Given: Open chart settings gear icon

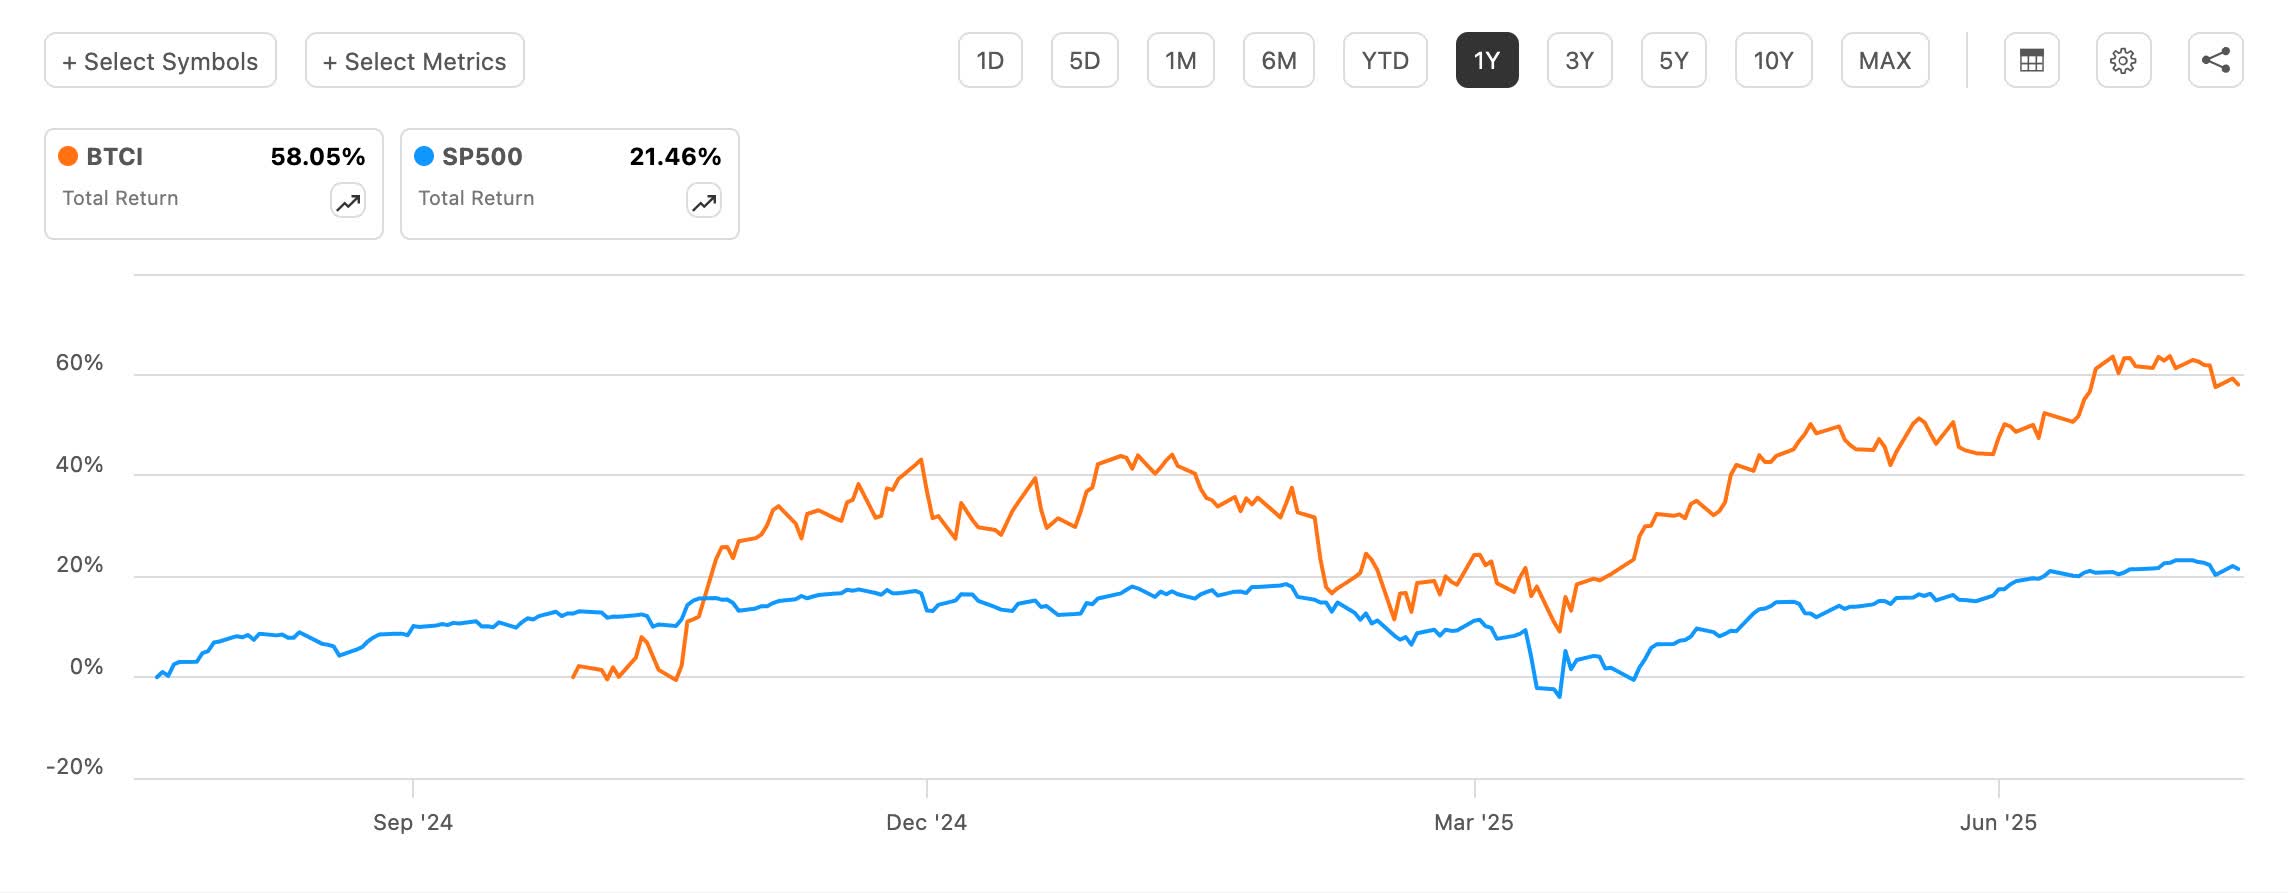Looking at the screenshot, I should point(2123,61).
